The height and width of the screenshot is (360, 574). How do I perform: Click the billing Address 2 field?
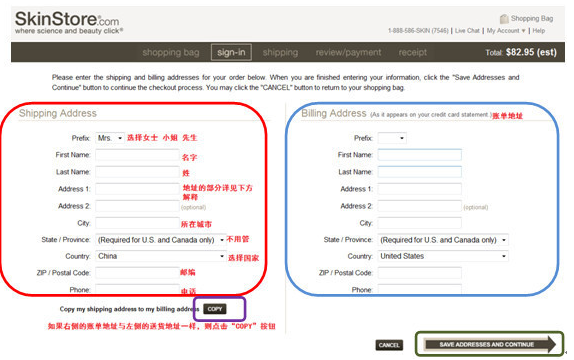point(420,206)
